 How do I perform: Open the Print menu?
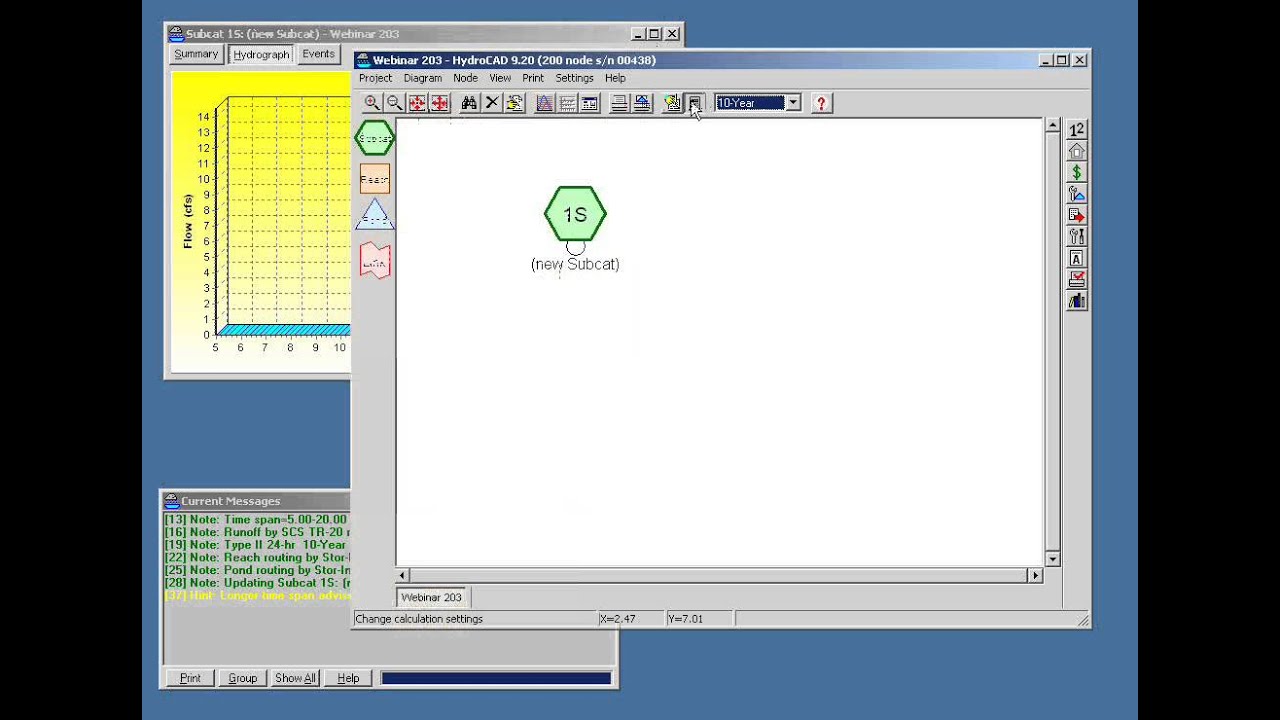click(x=533, y=78)
